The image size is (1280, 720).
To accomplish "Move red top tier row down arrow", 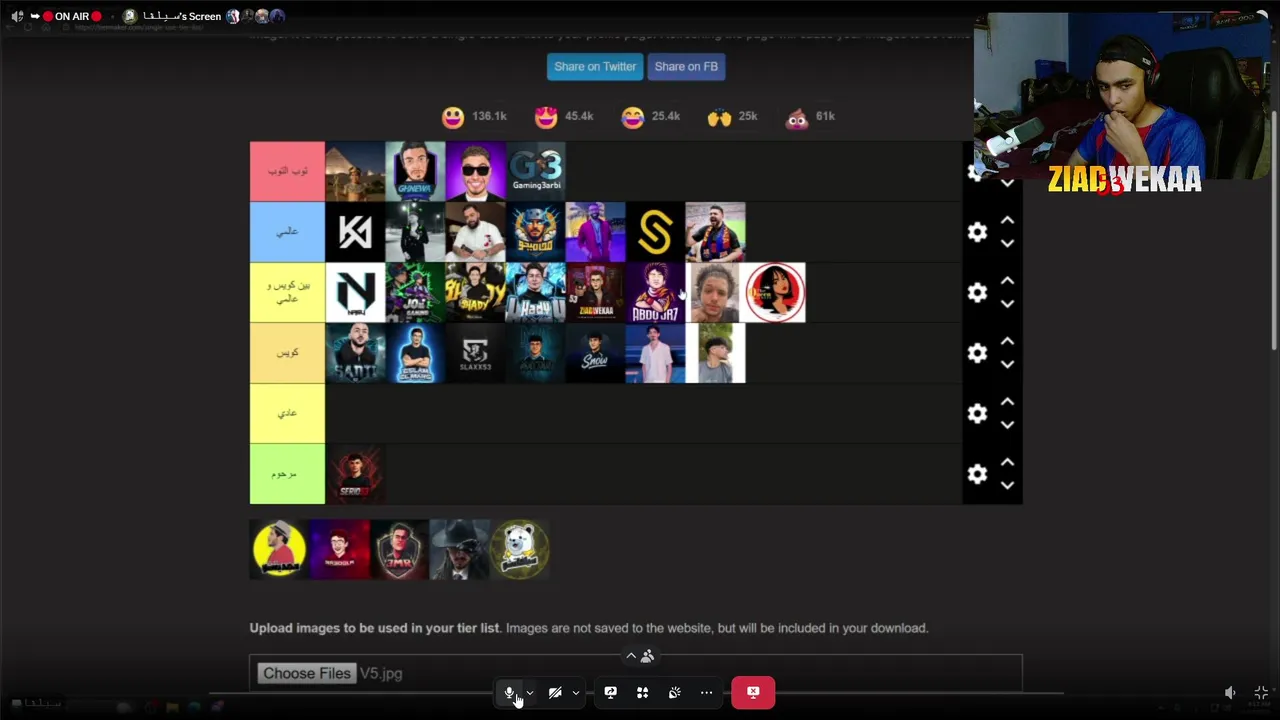I will [x=1007, y=184].
